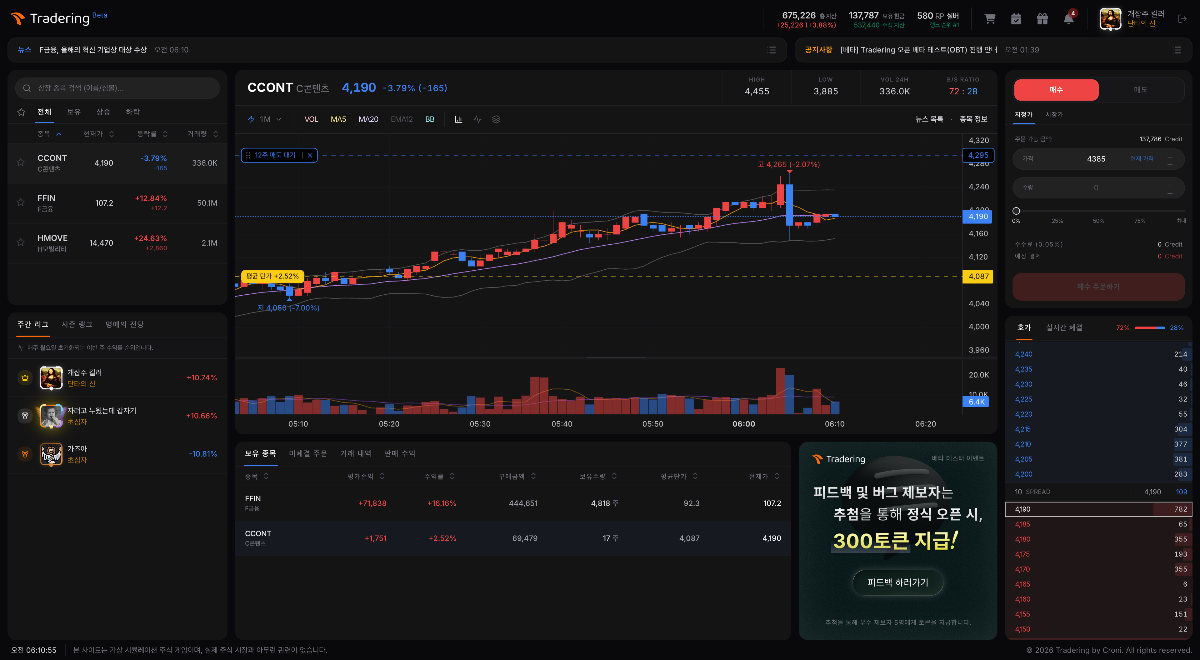Sort watchlist by current price column

pyautogui.click(x=98, y=133)
